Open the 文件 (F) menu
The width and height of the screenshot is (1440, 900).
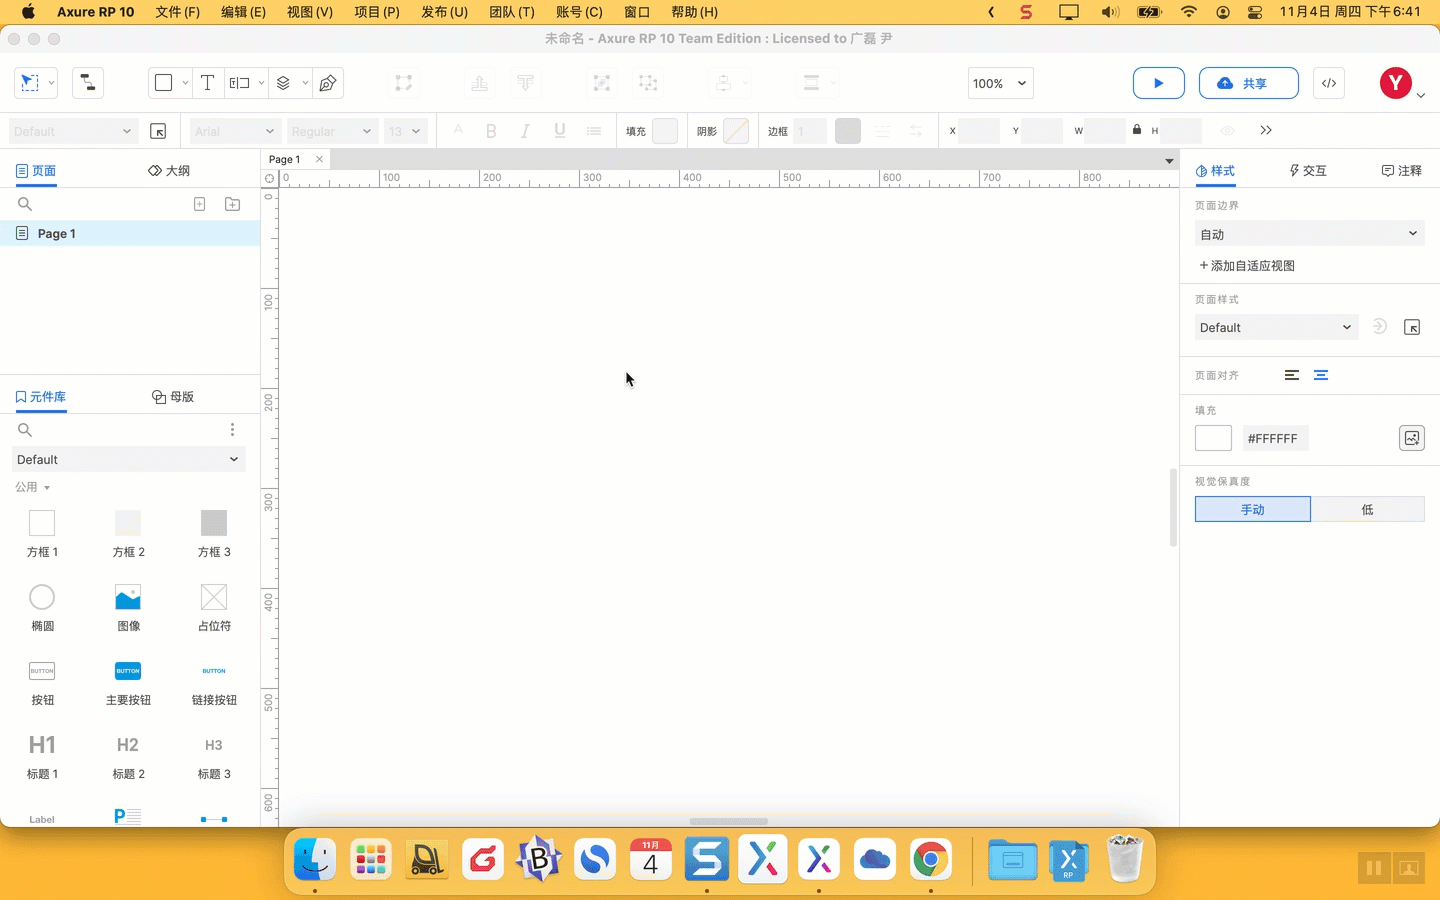(177, 12)
